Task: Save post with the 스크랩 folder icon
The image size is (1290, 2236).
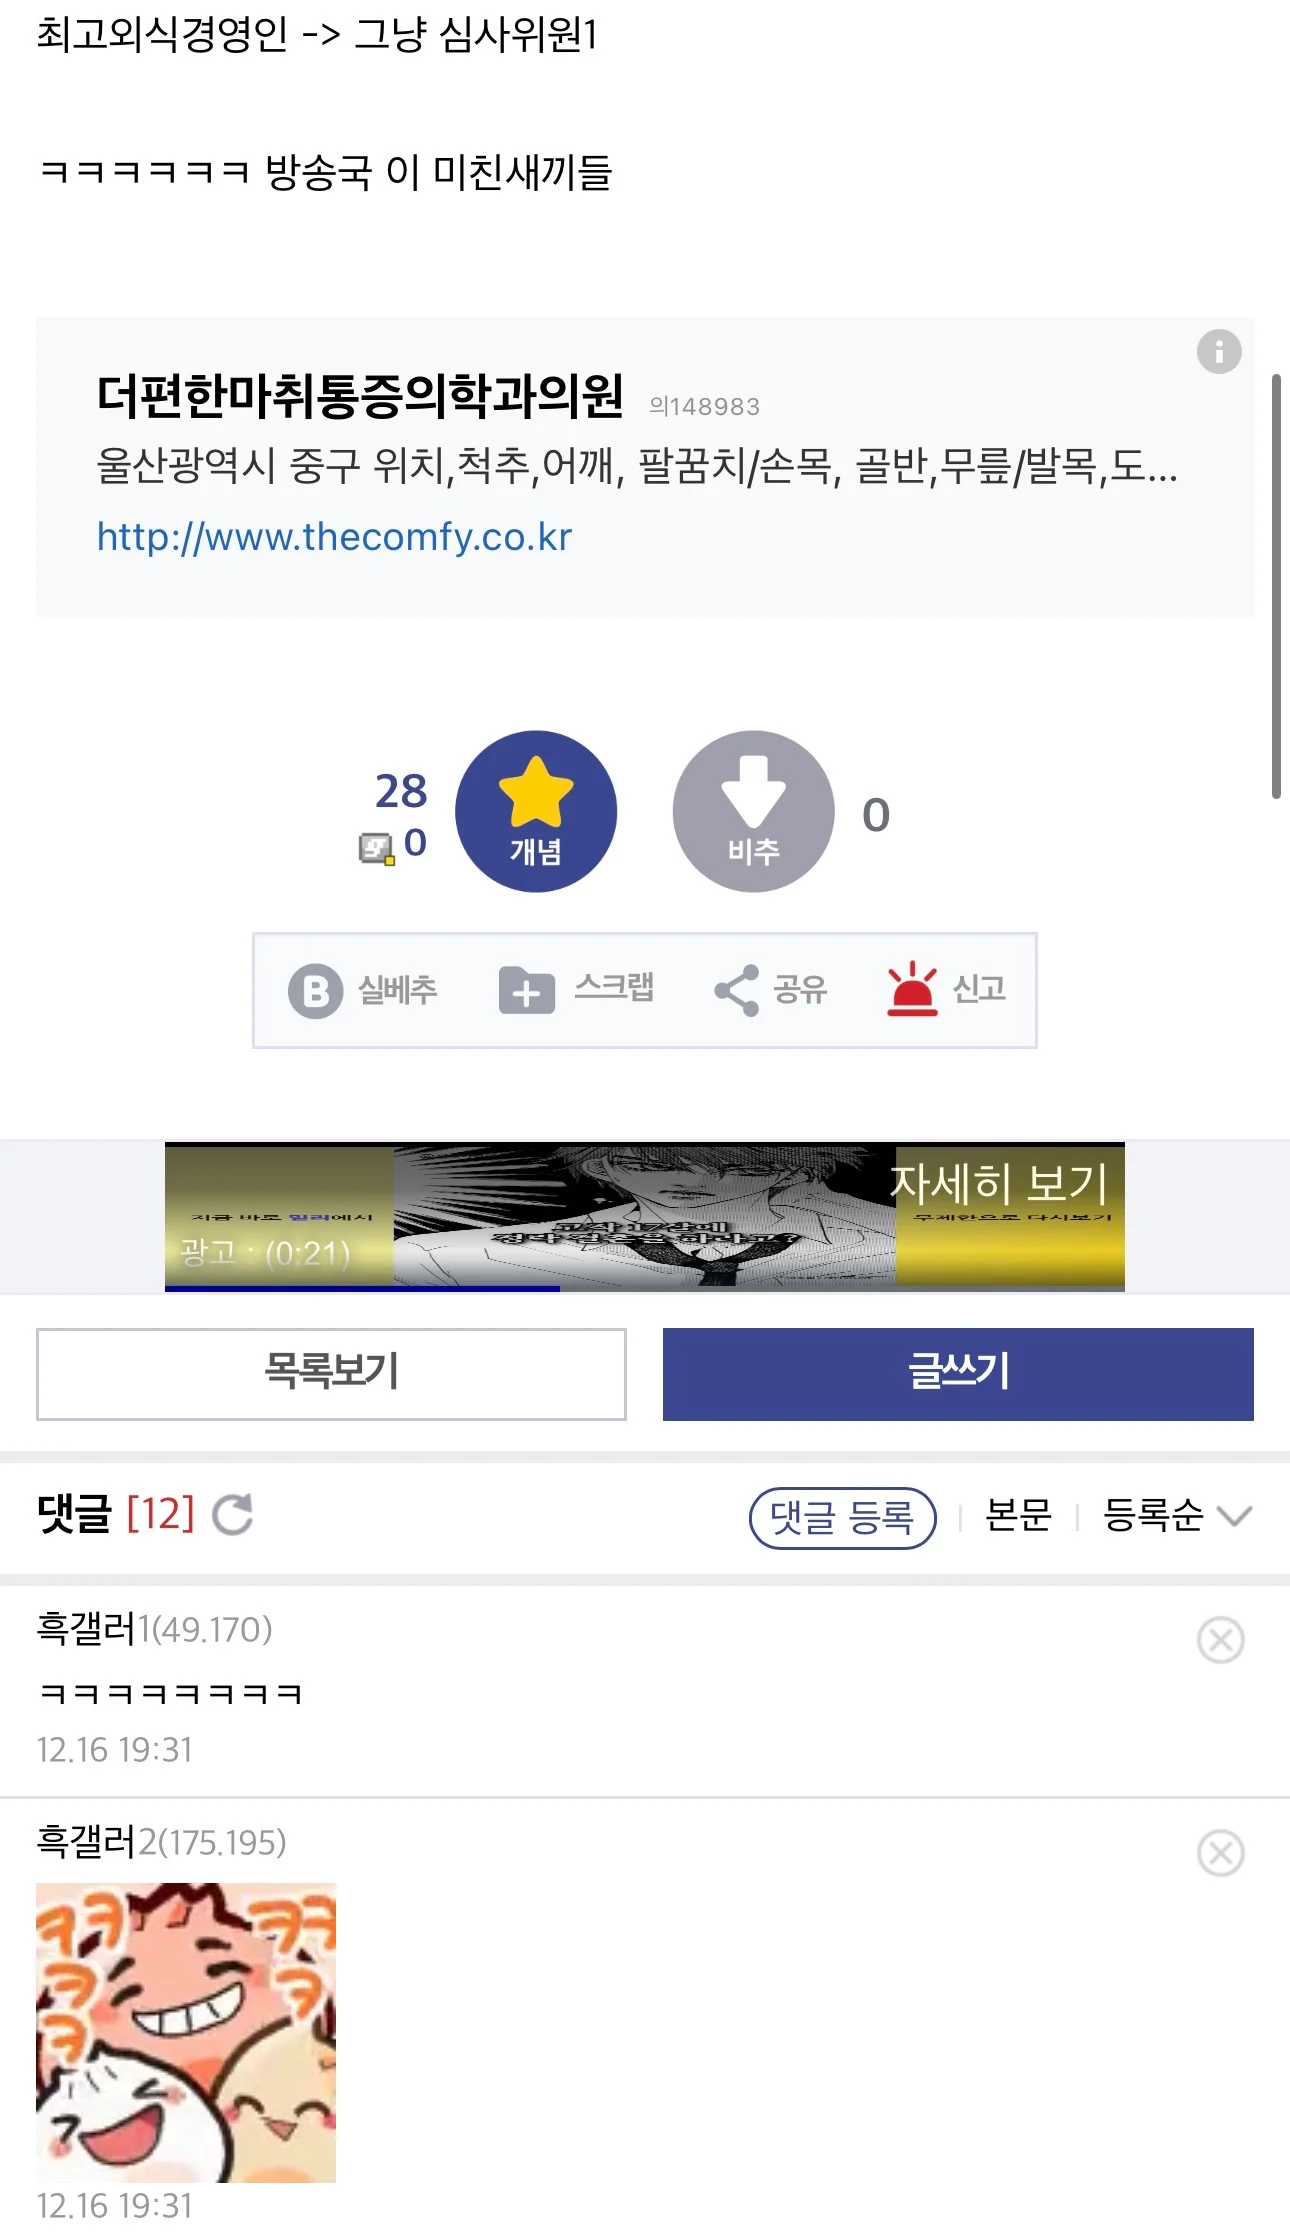Action: 527,990
